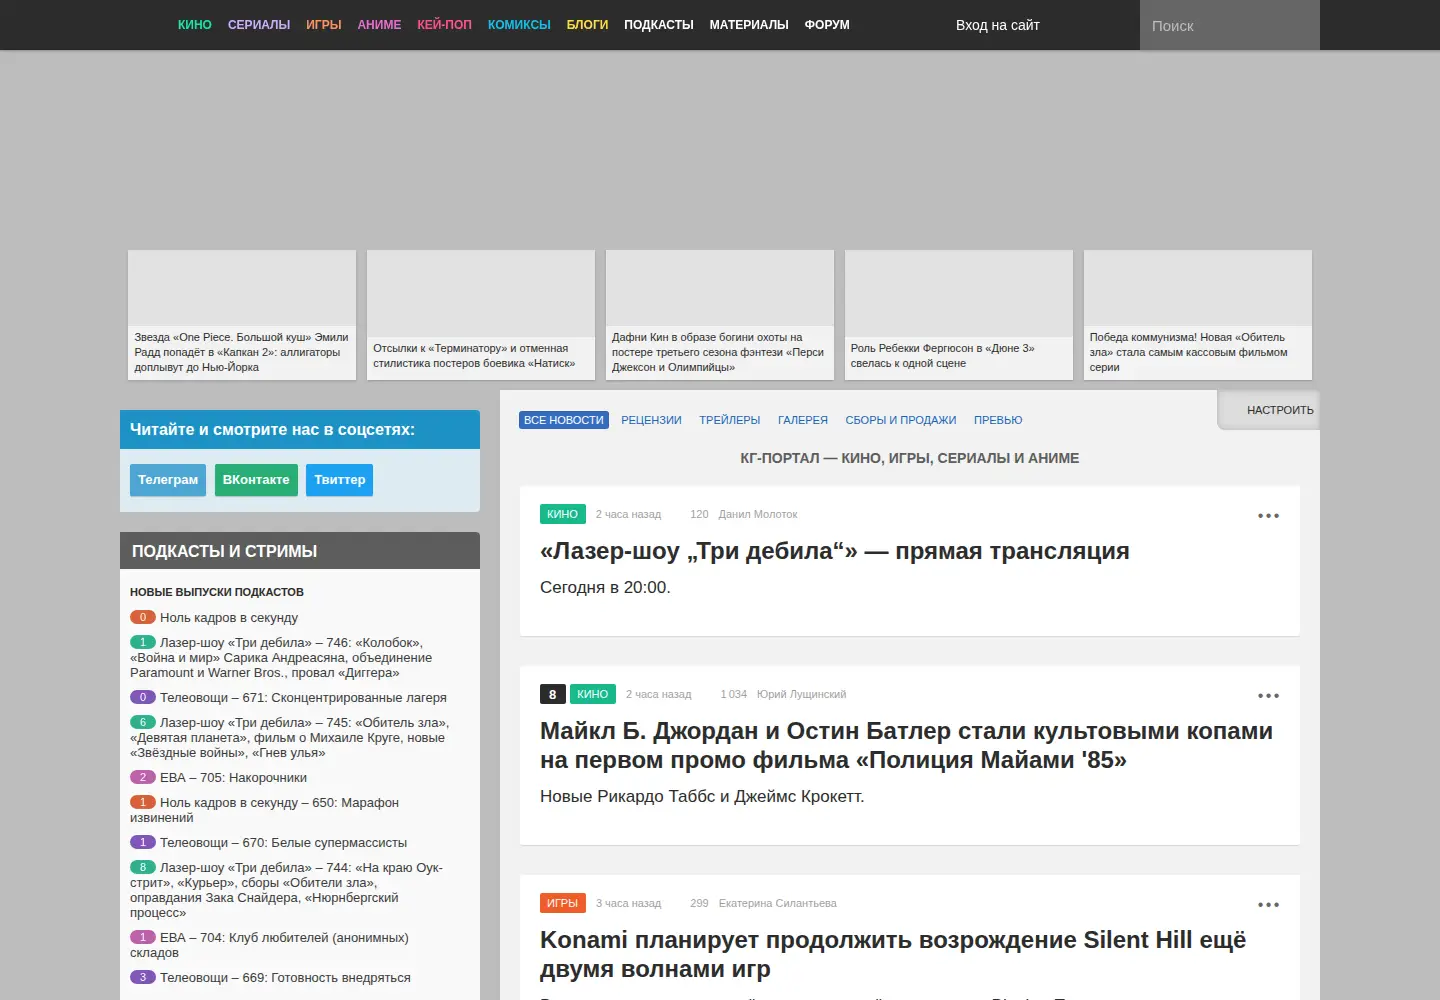
Task: Open the One Piece «Капкан 2» news card
Action: pyautogui.click(x=242, y=315)
